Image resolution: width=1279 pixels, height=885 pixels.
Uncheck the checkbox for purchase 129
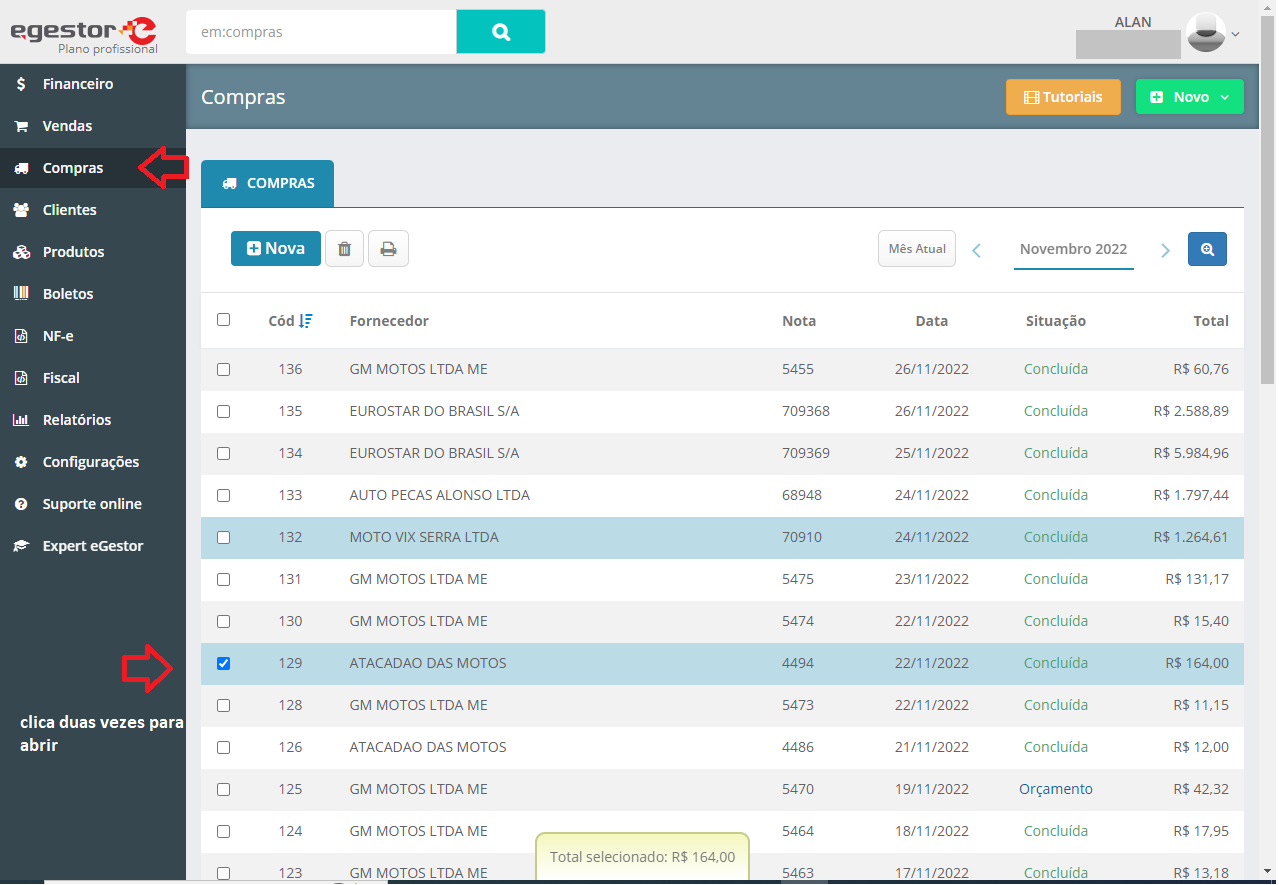pyautogui.click(x=224, y=663)
